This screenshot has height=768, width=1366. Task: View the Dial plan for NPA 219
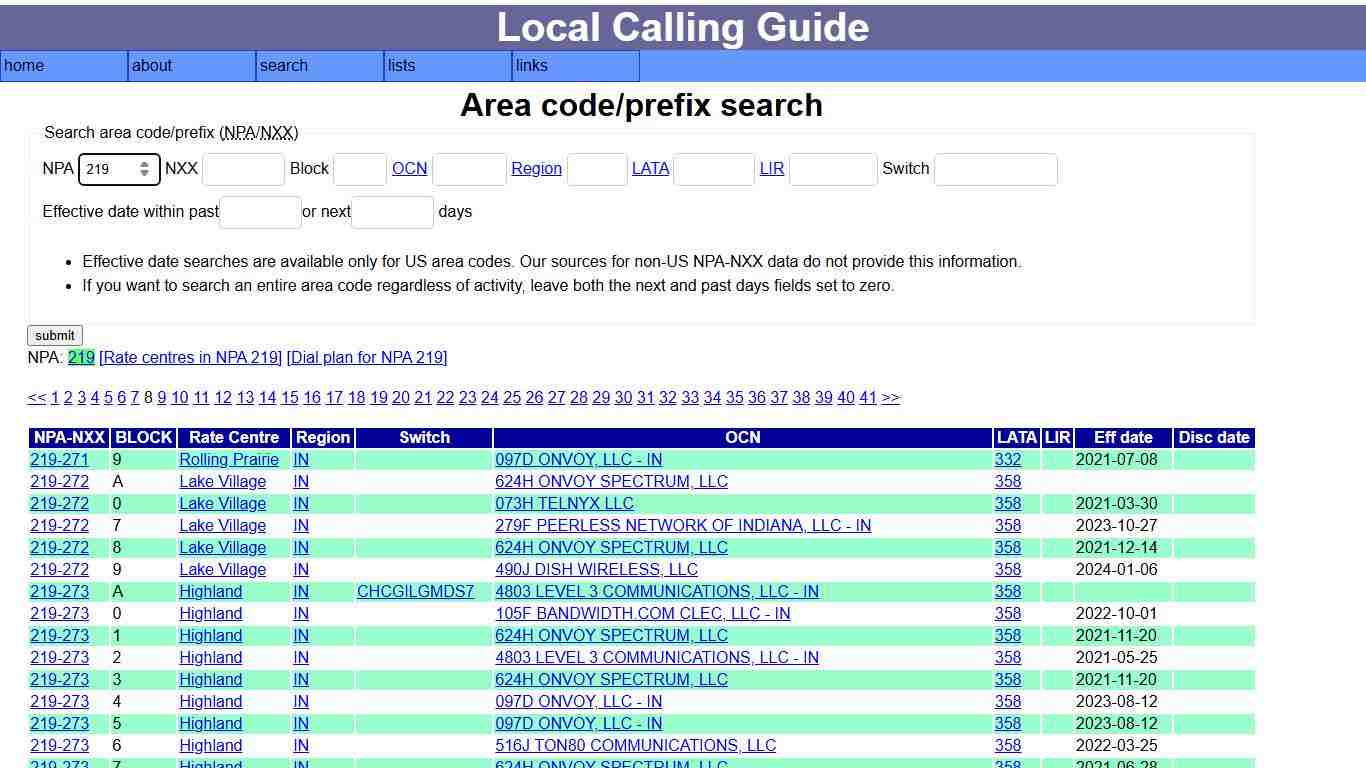(367, 357)
